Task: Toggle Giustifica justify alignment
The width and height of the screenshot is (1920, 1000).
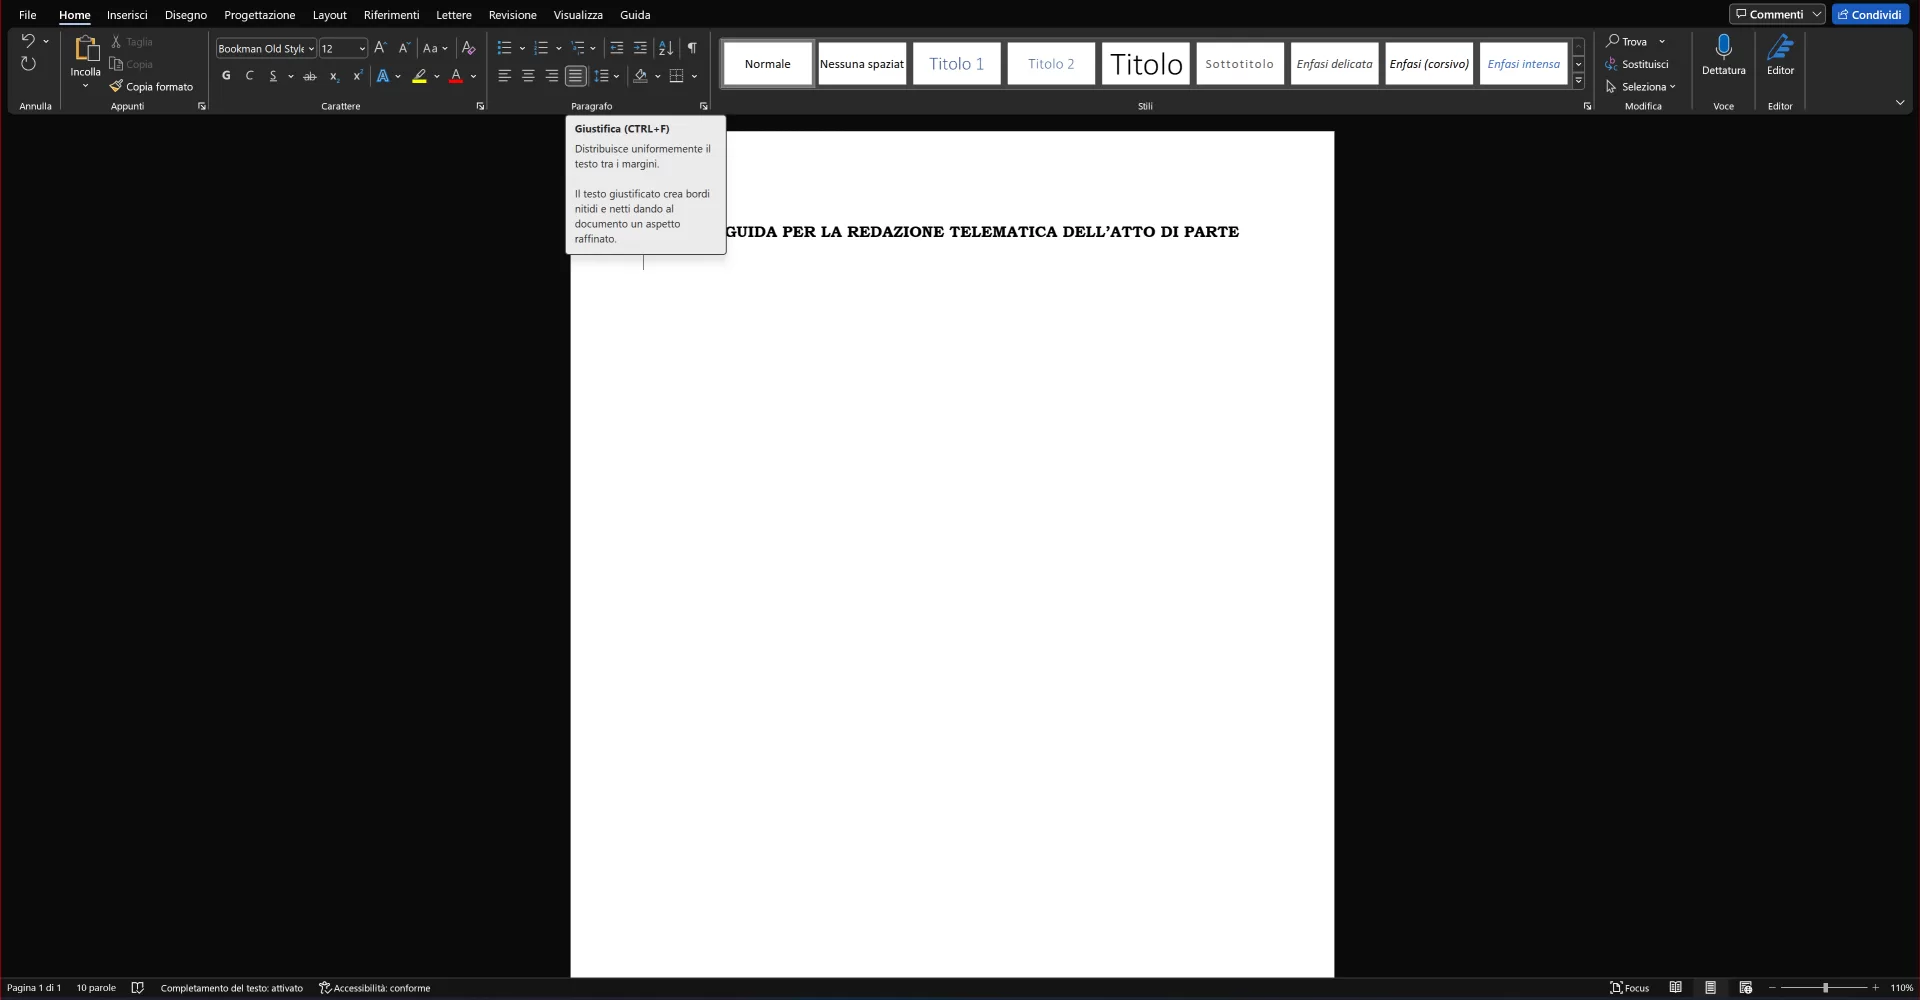Action: 576,76
